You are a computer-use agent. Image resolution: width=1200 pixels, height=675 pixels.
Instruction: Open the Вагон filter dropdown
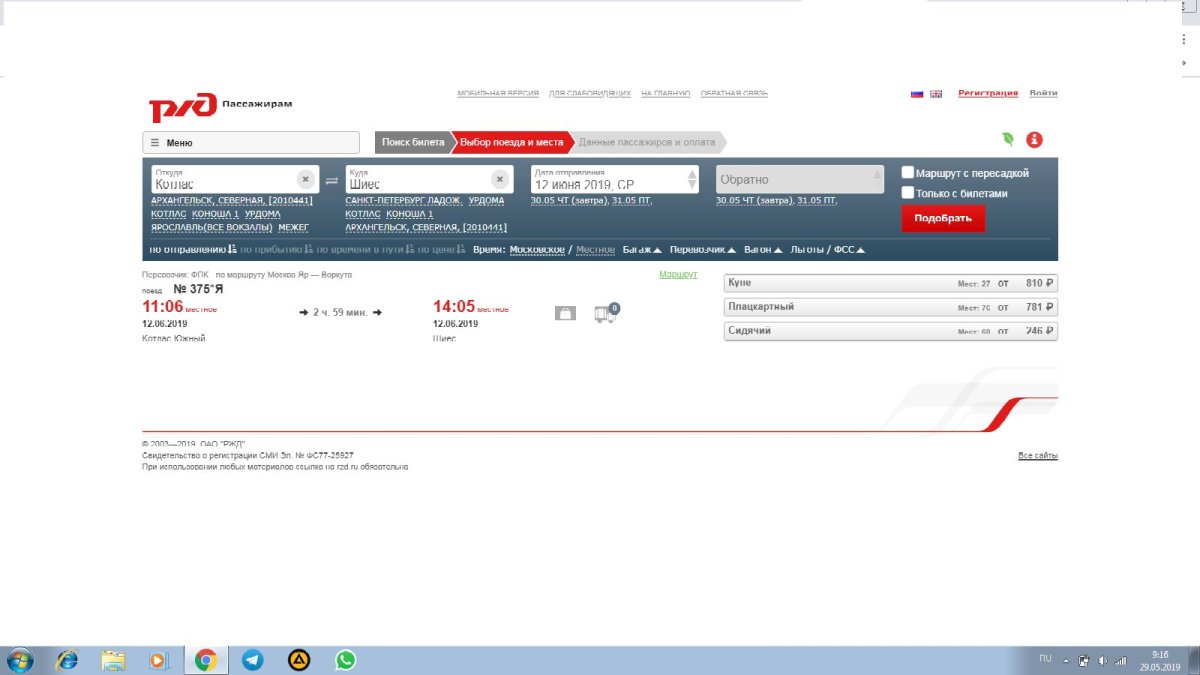coord(763,249)
